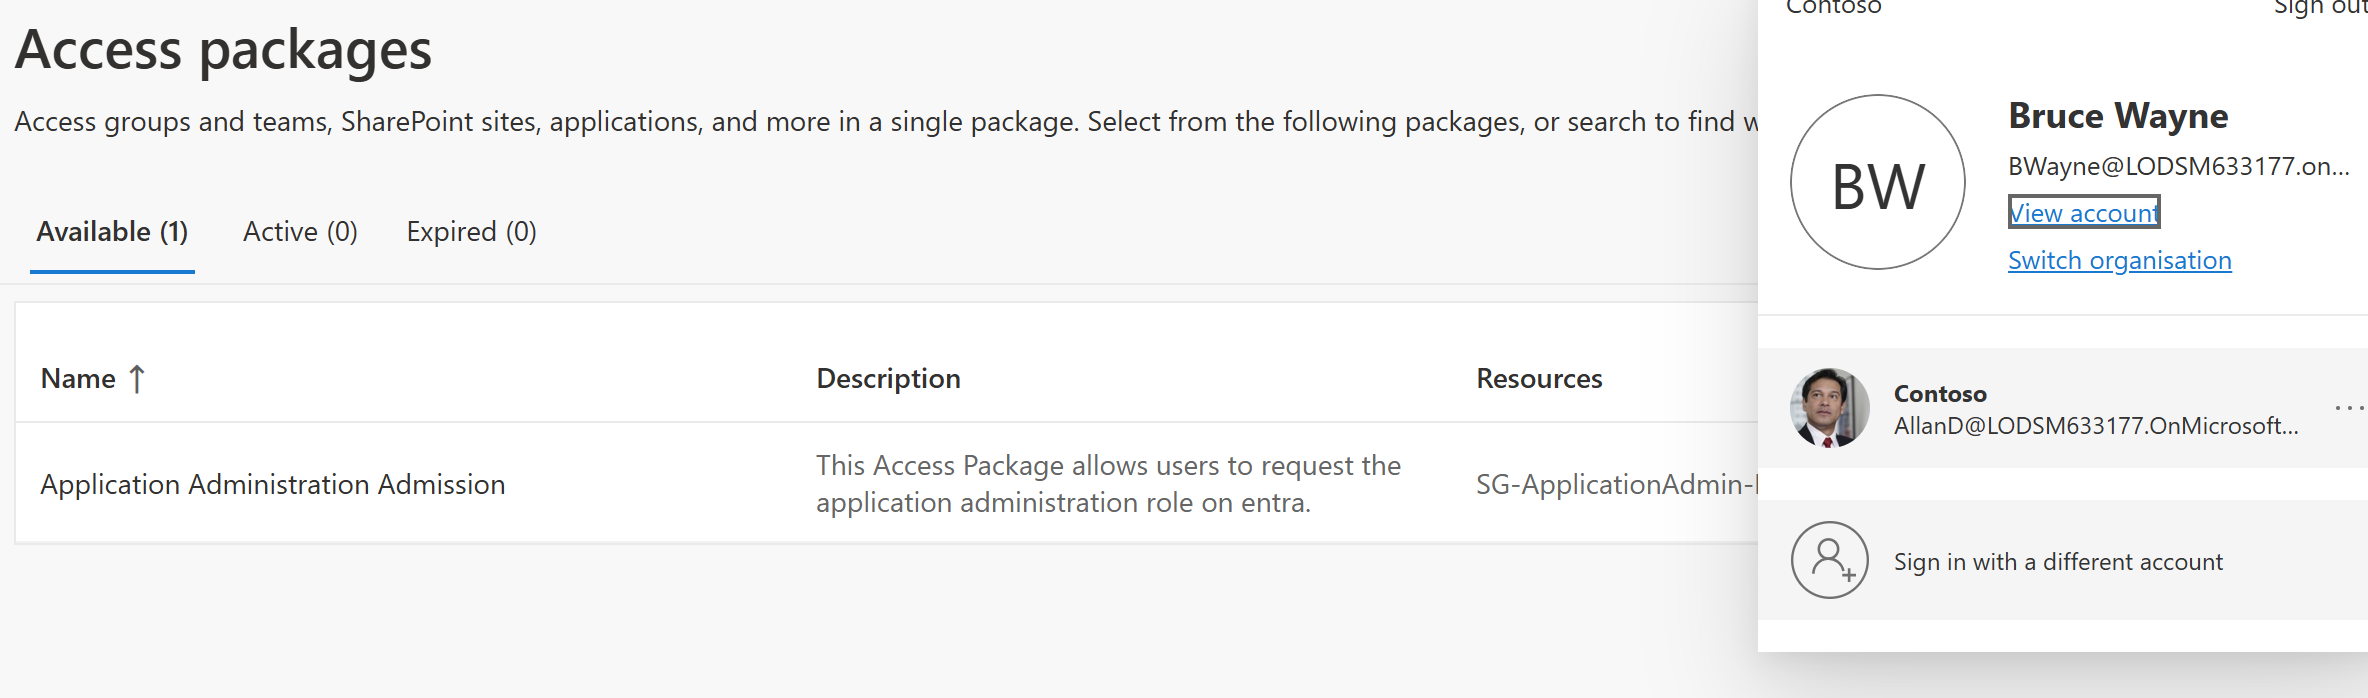Click the ascending sort arrow beside Name
Screen dimensions: 2368x698
[x=137, y=379]
